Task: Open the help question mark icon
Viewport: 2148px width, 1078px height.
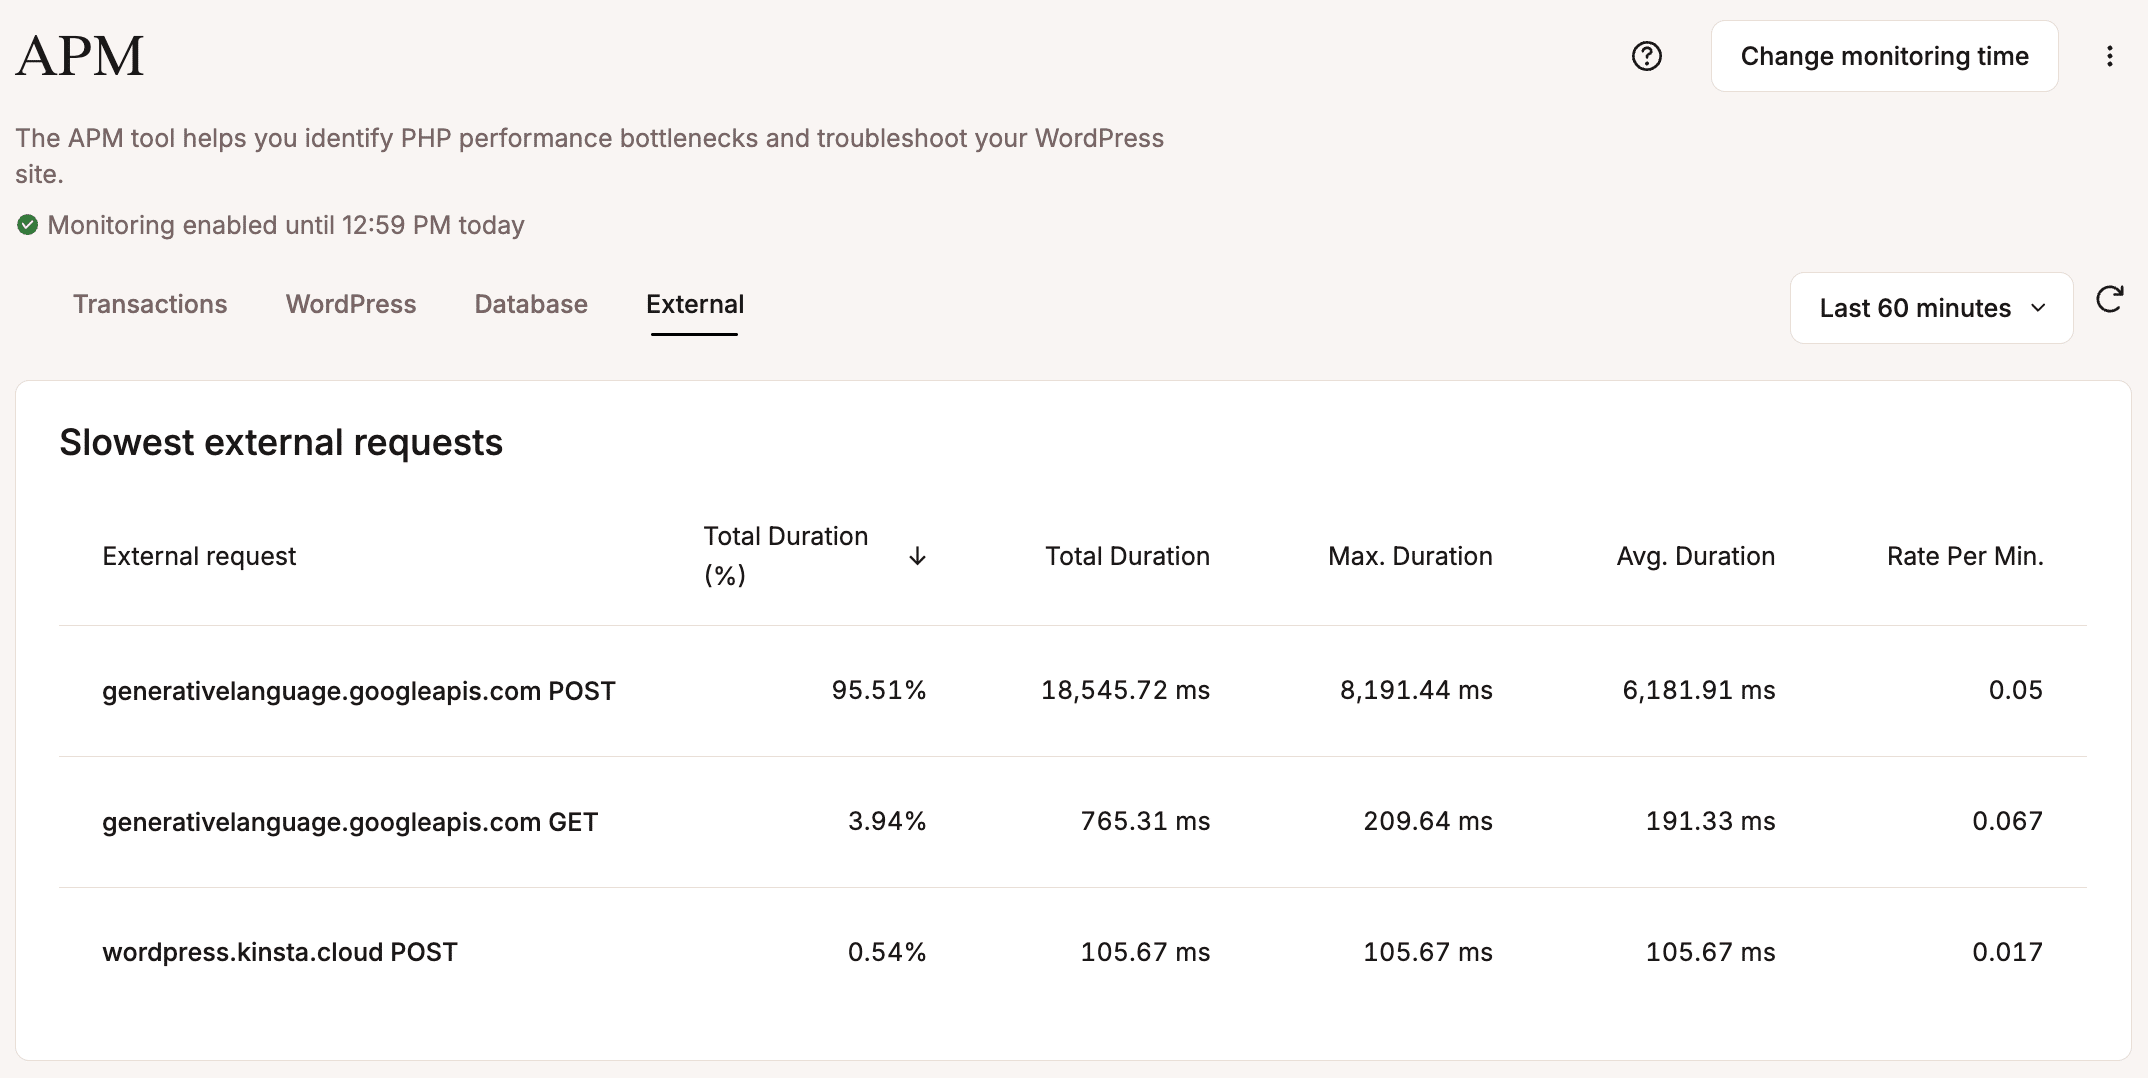Action: tap(1646, 56)
